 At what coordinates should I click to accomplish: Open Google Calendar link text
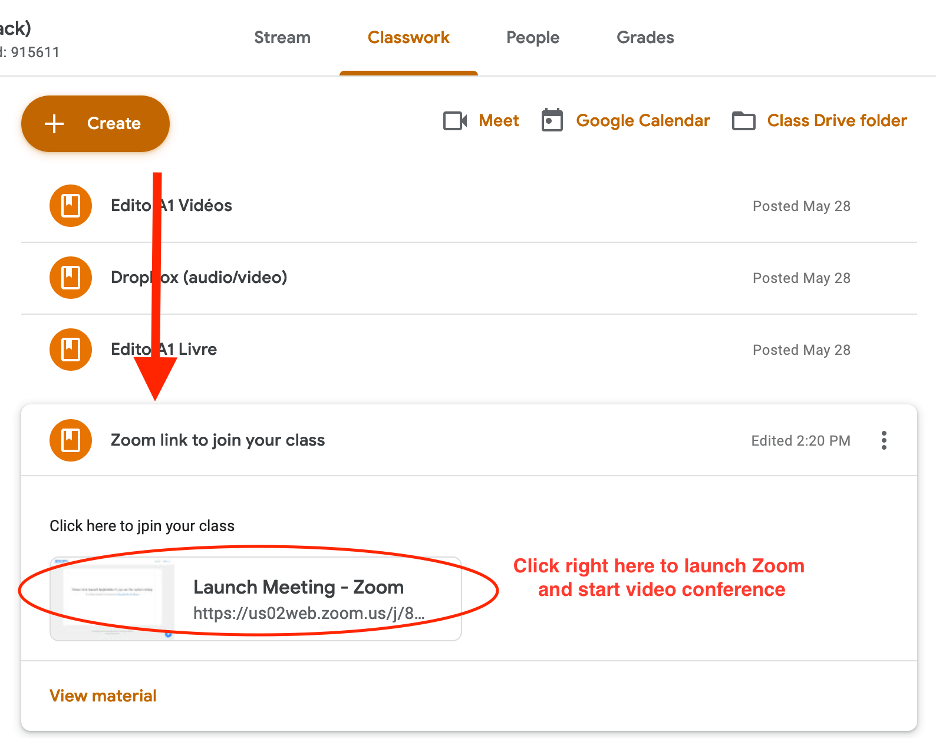[x=643, y=121]
